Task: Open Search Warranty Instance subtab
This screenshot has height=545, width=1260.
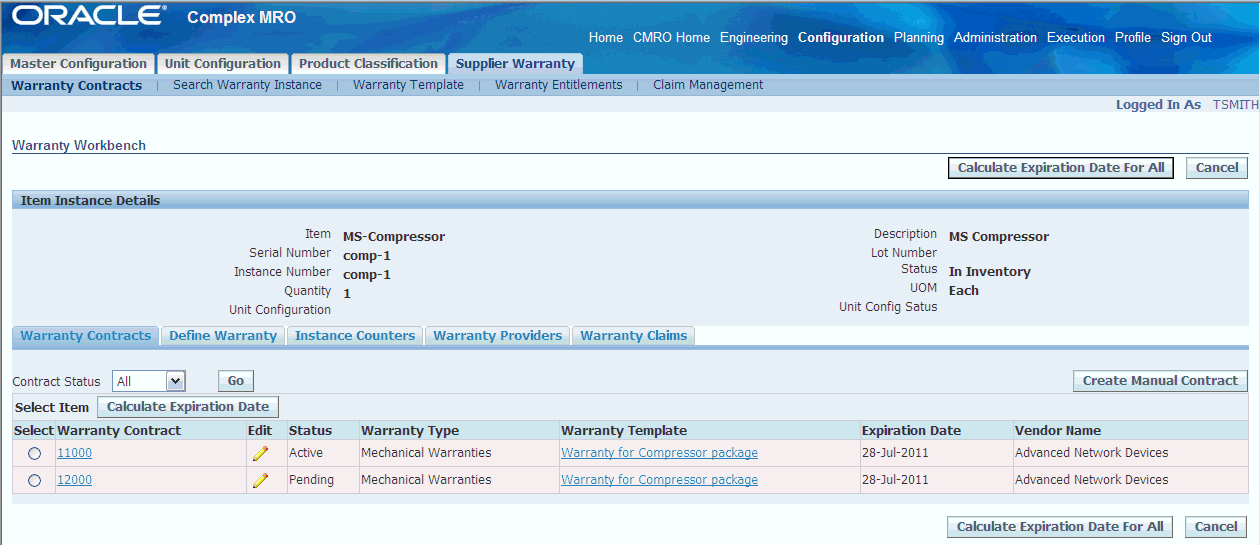Action: coord(247,85)
